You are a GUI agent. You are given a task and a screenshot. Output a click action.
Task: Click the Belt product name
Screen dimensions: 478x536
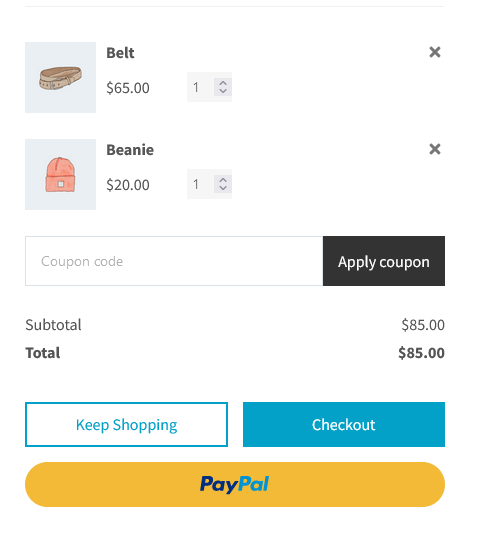(120, 53)
